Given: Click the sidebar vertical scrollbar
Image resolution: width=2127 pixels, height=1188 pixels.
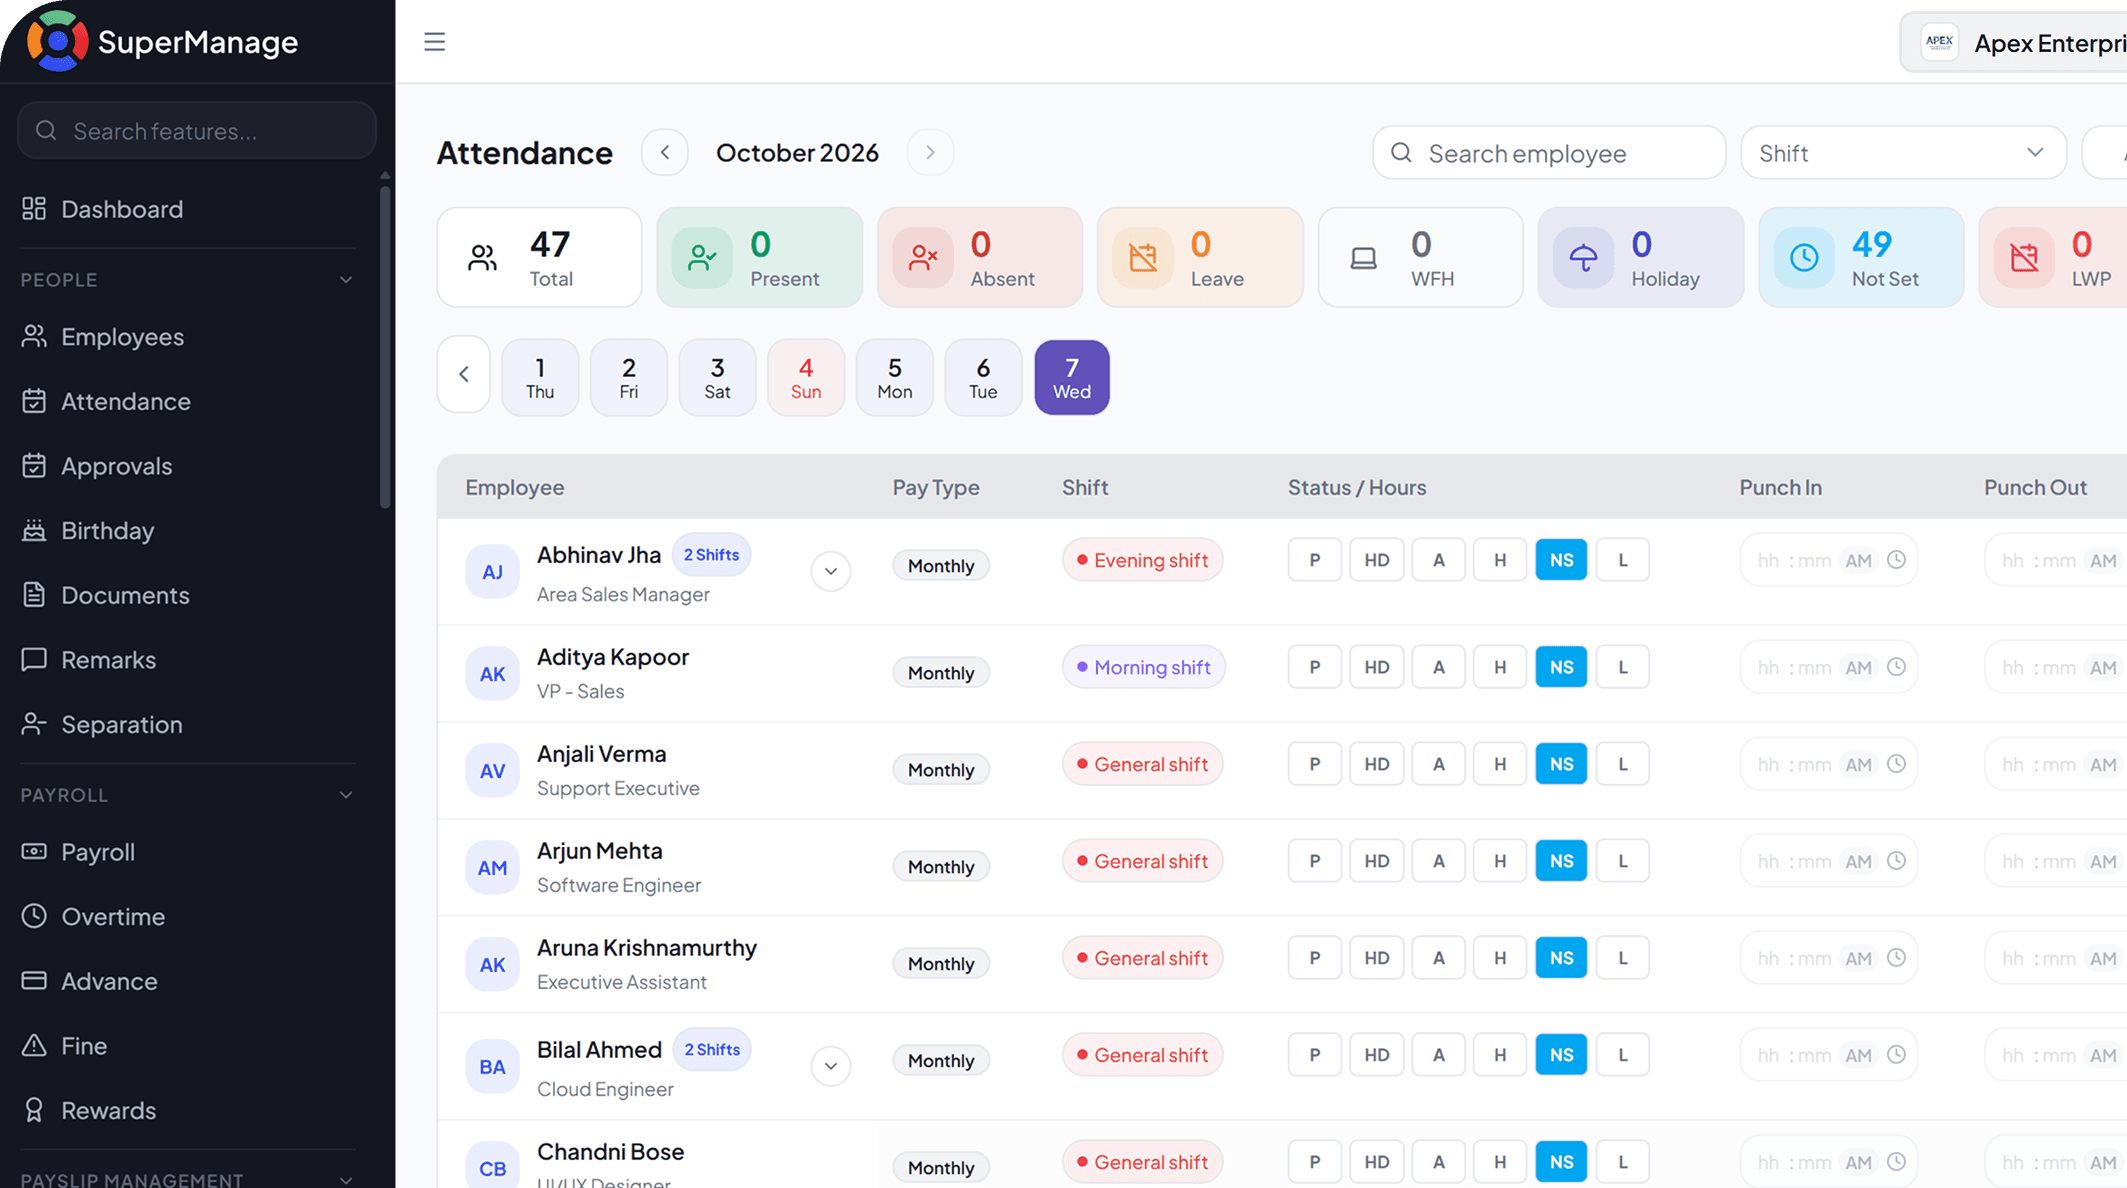Looking at the screenshot, I should click(385, 345).
